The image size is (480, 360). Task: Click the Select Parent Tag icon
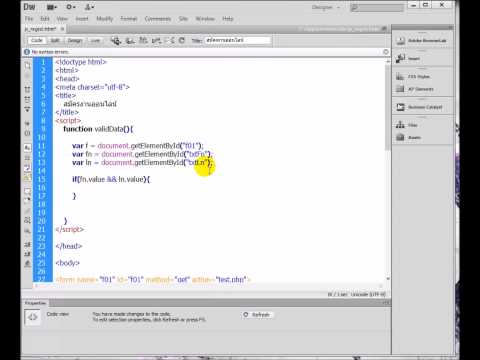27,124
